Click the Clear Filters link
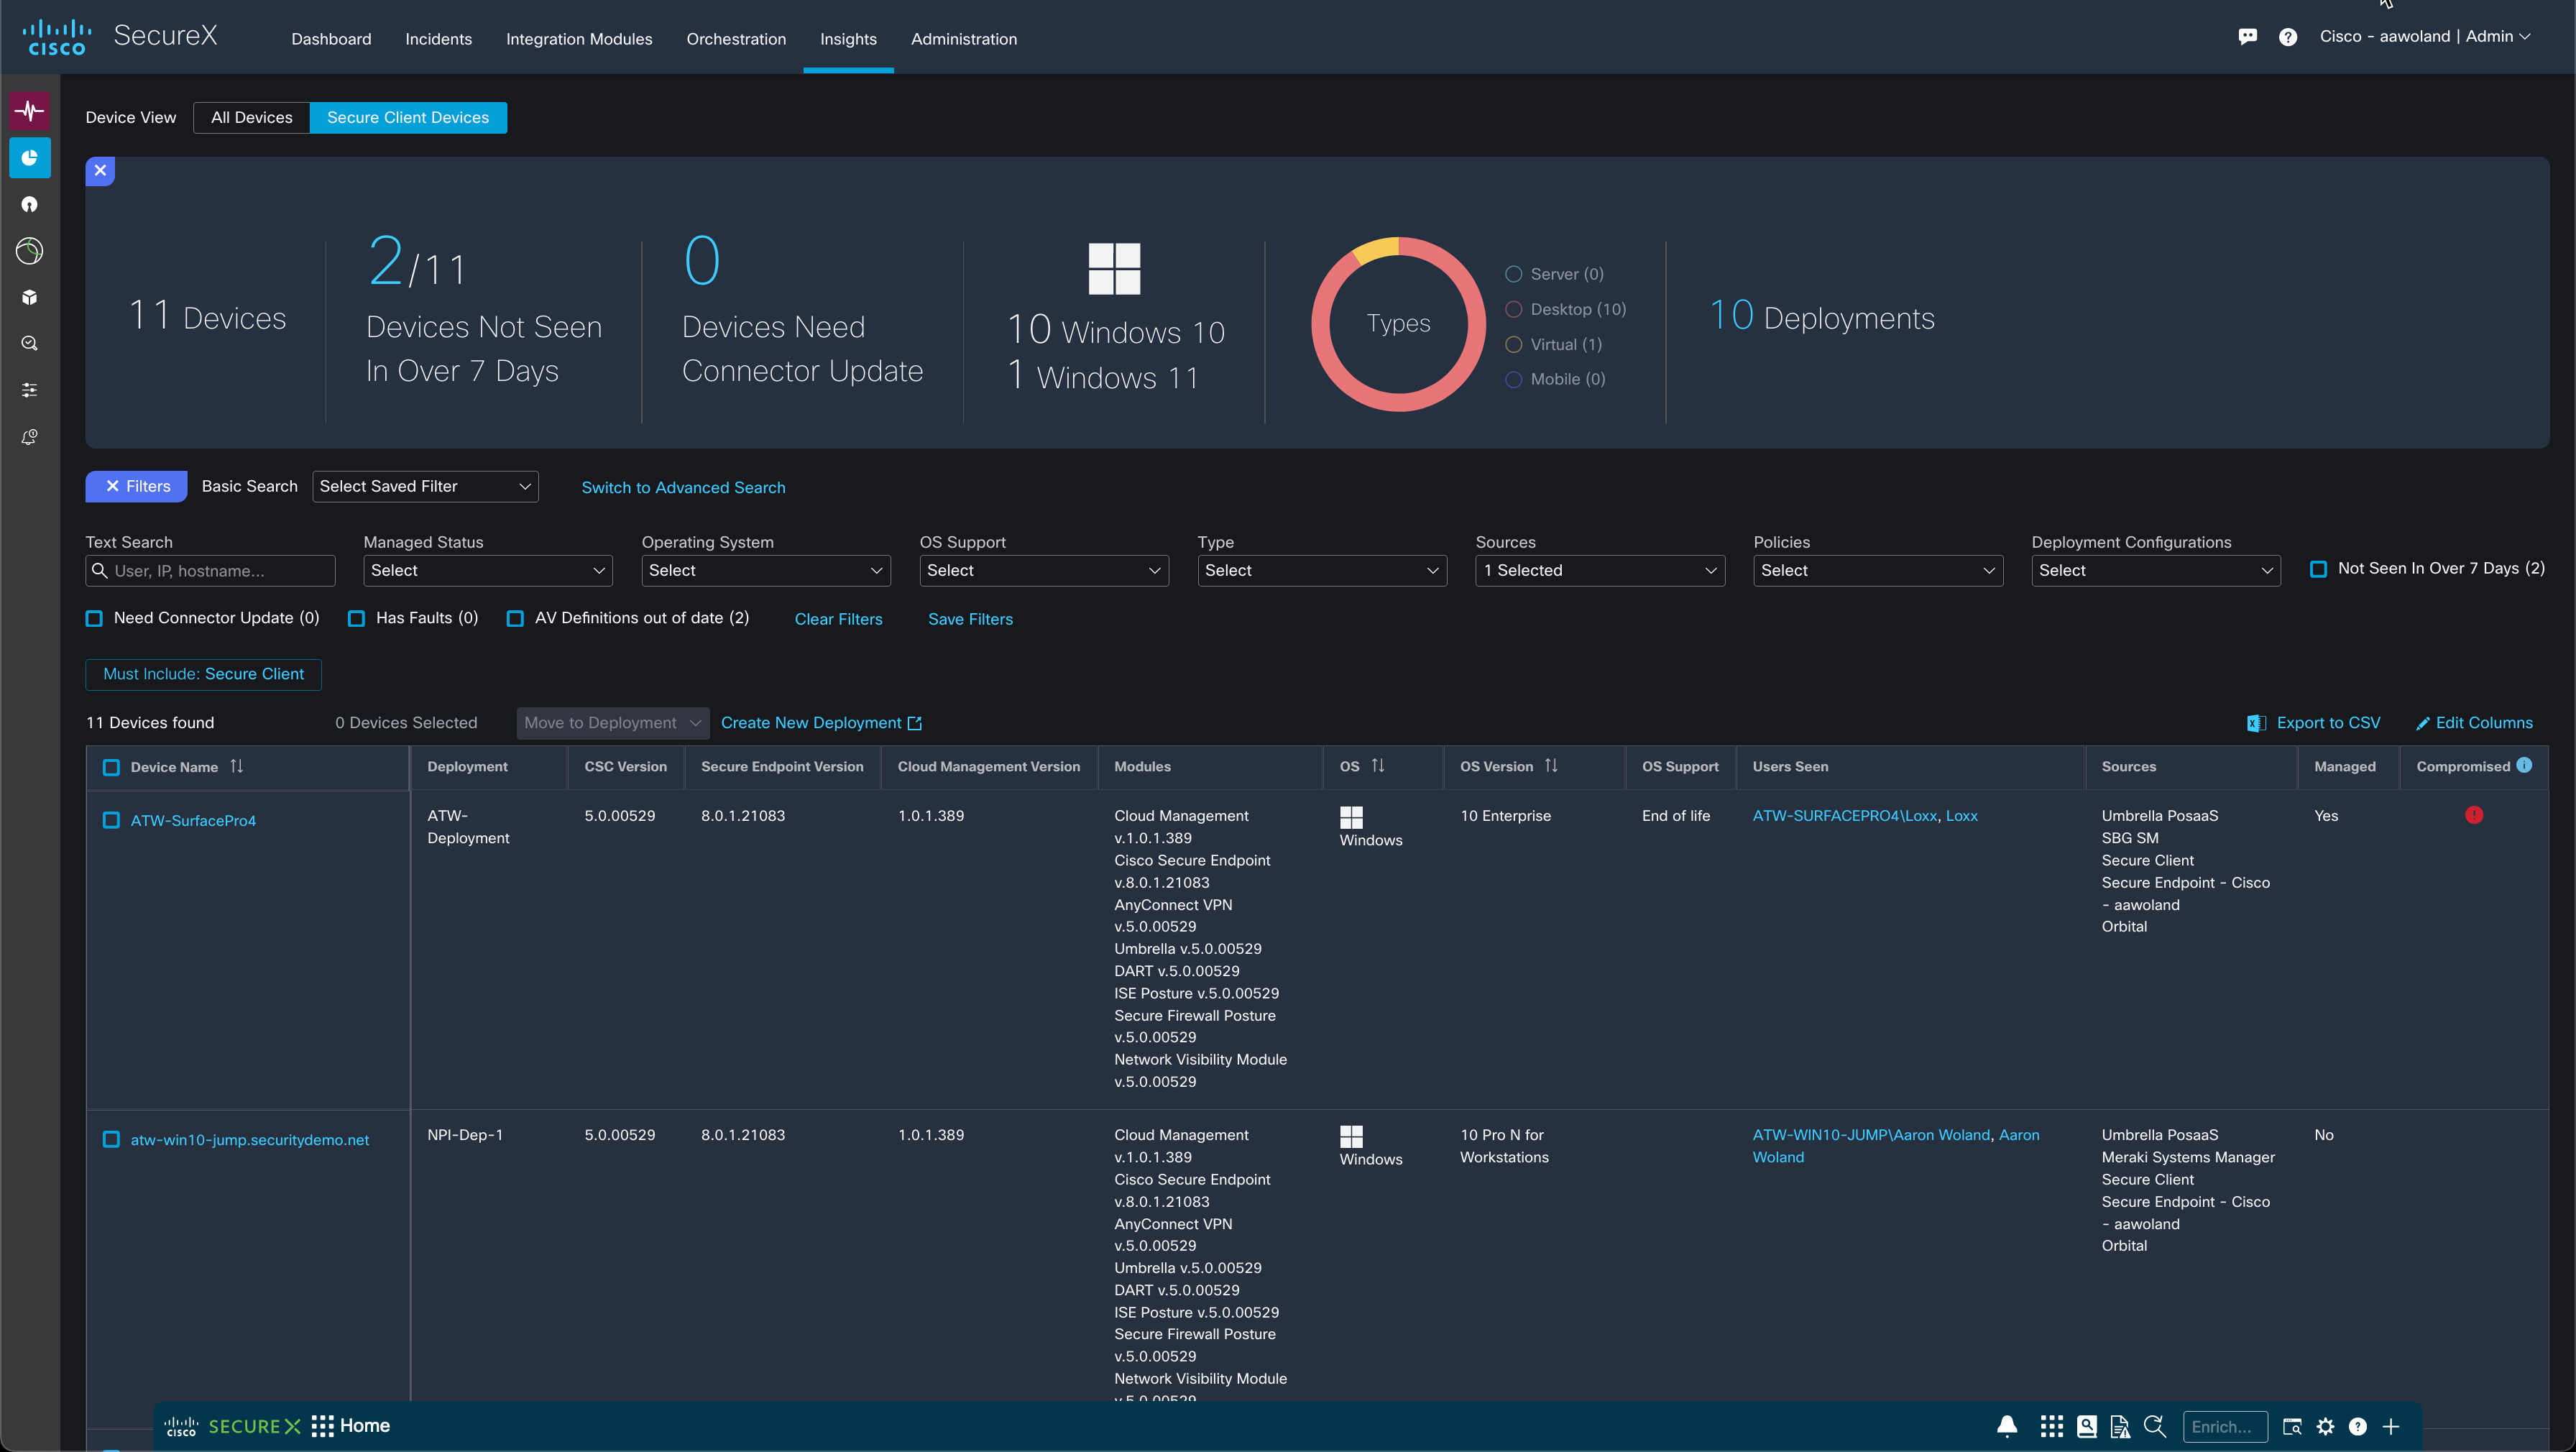Screen dimensions: 2576x1452 click(x=838, y=619)
